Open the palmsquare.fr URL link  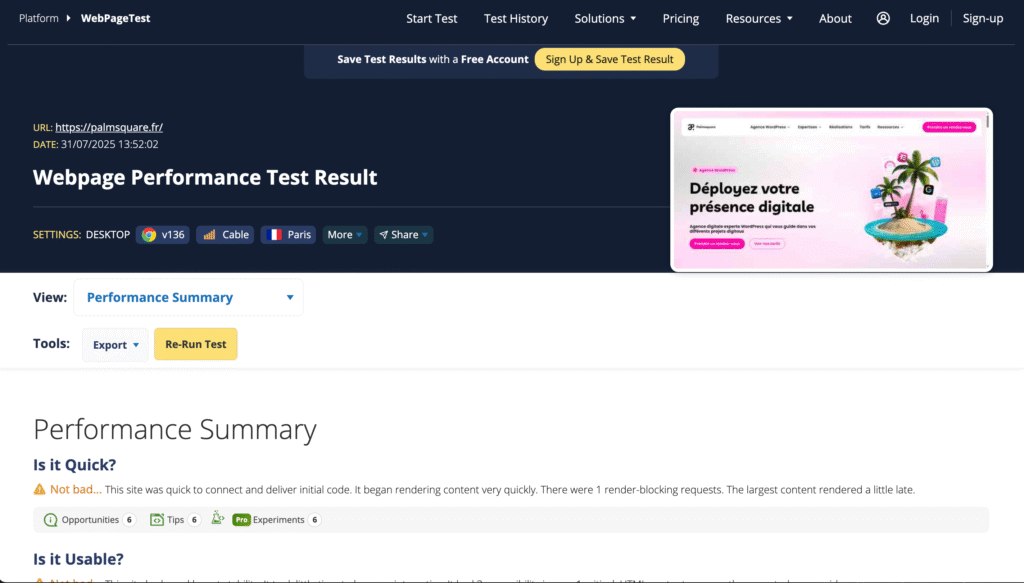pyautogui.click(x=109, y=127)
